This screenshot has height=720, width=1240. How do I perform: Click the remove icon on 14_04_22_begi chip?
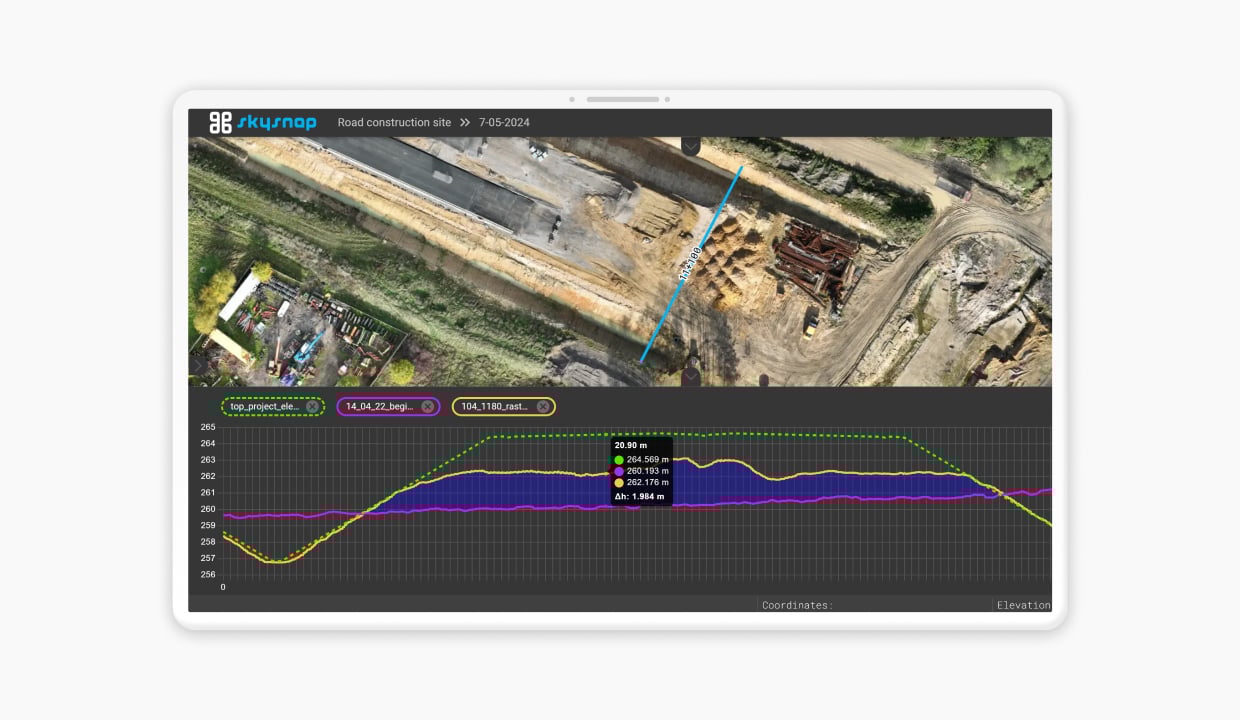[x=428, y=406]
